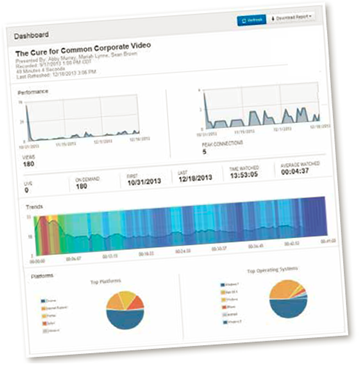Click the iPhone legend entry
The image size is (360, 365).
pos(230,307)
